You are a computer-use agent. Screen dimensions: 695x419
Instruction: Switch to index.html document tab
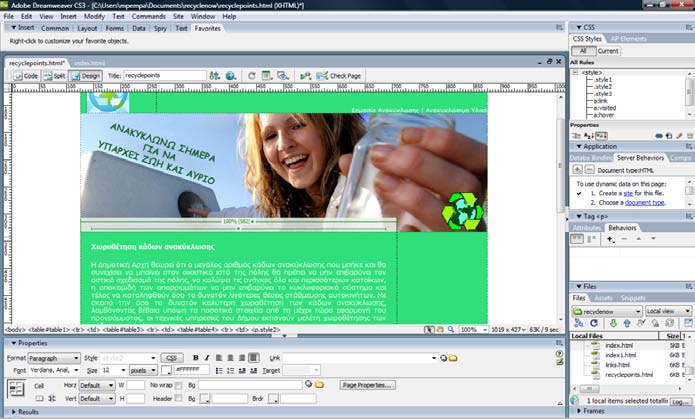[x=90, y=63]
